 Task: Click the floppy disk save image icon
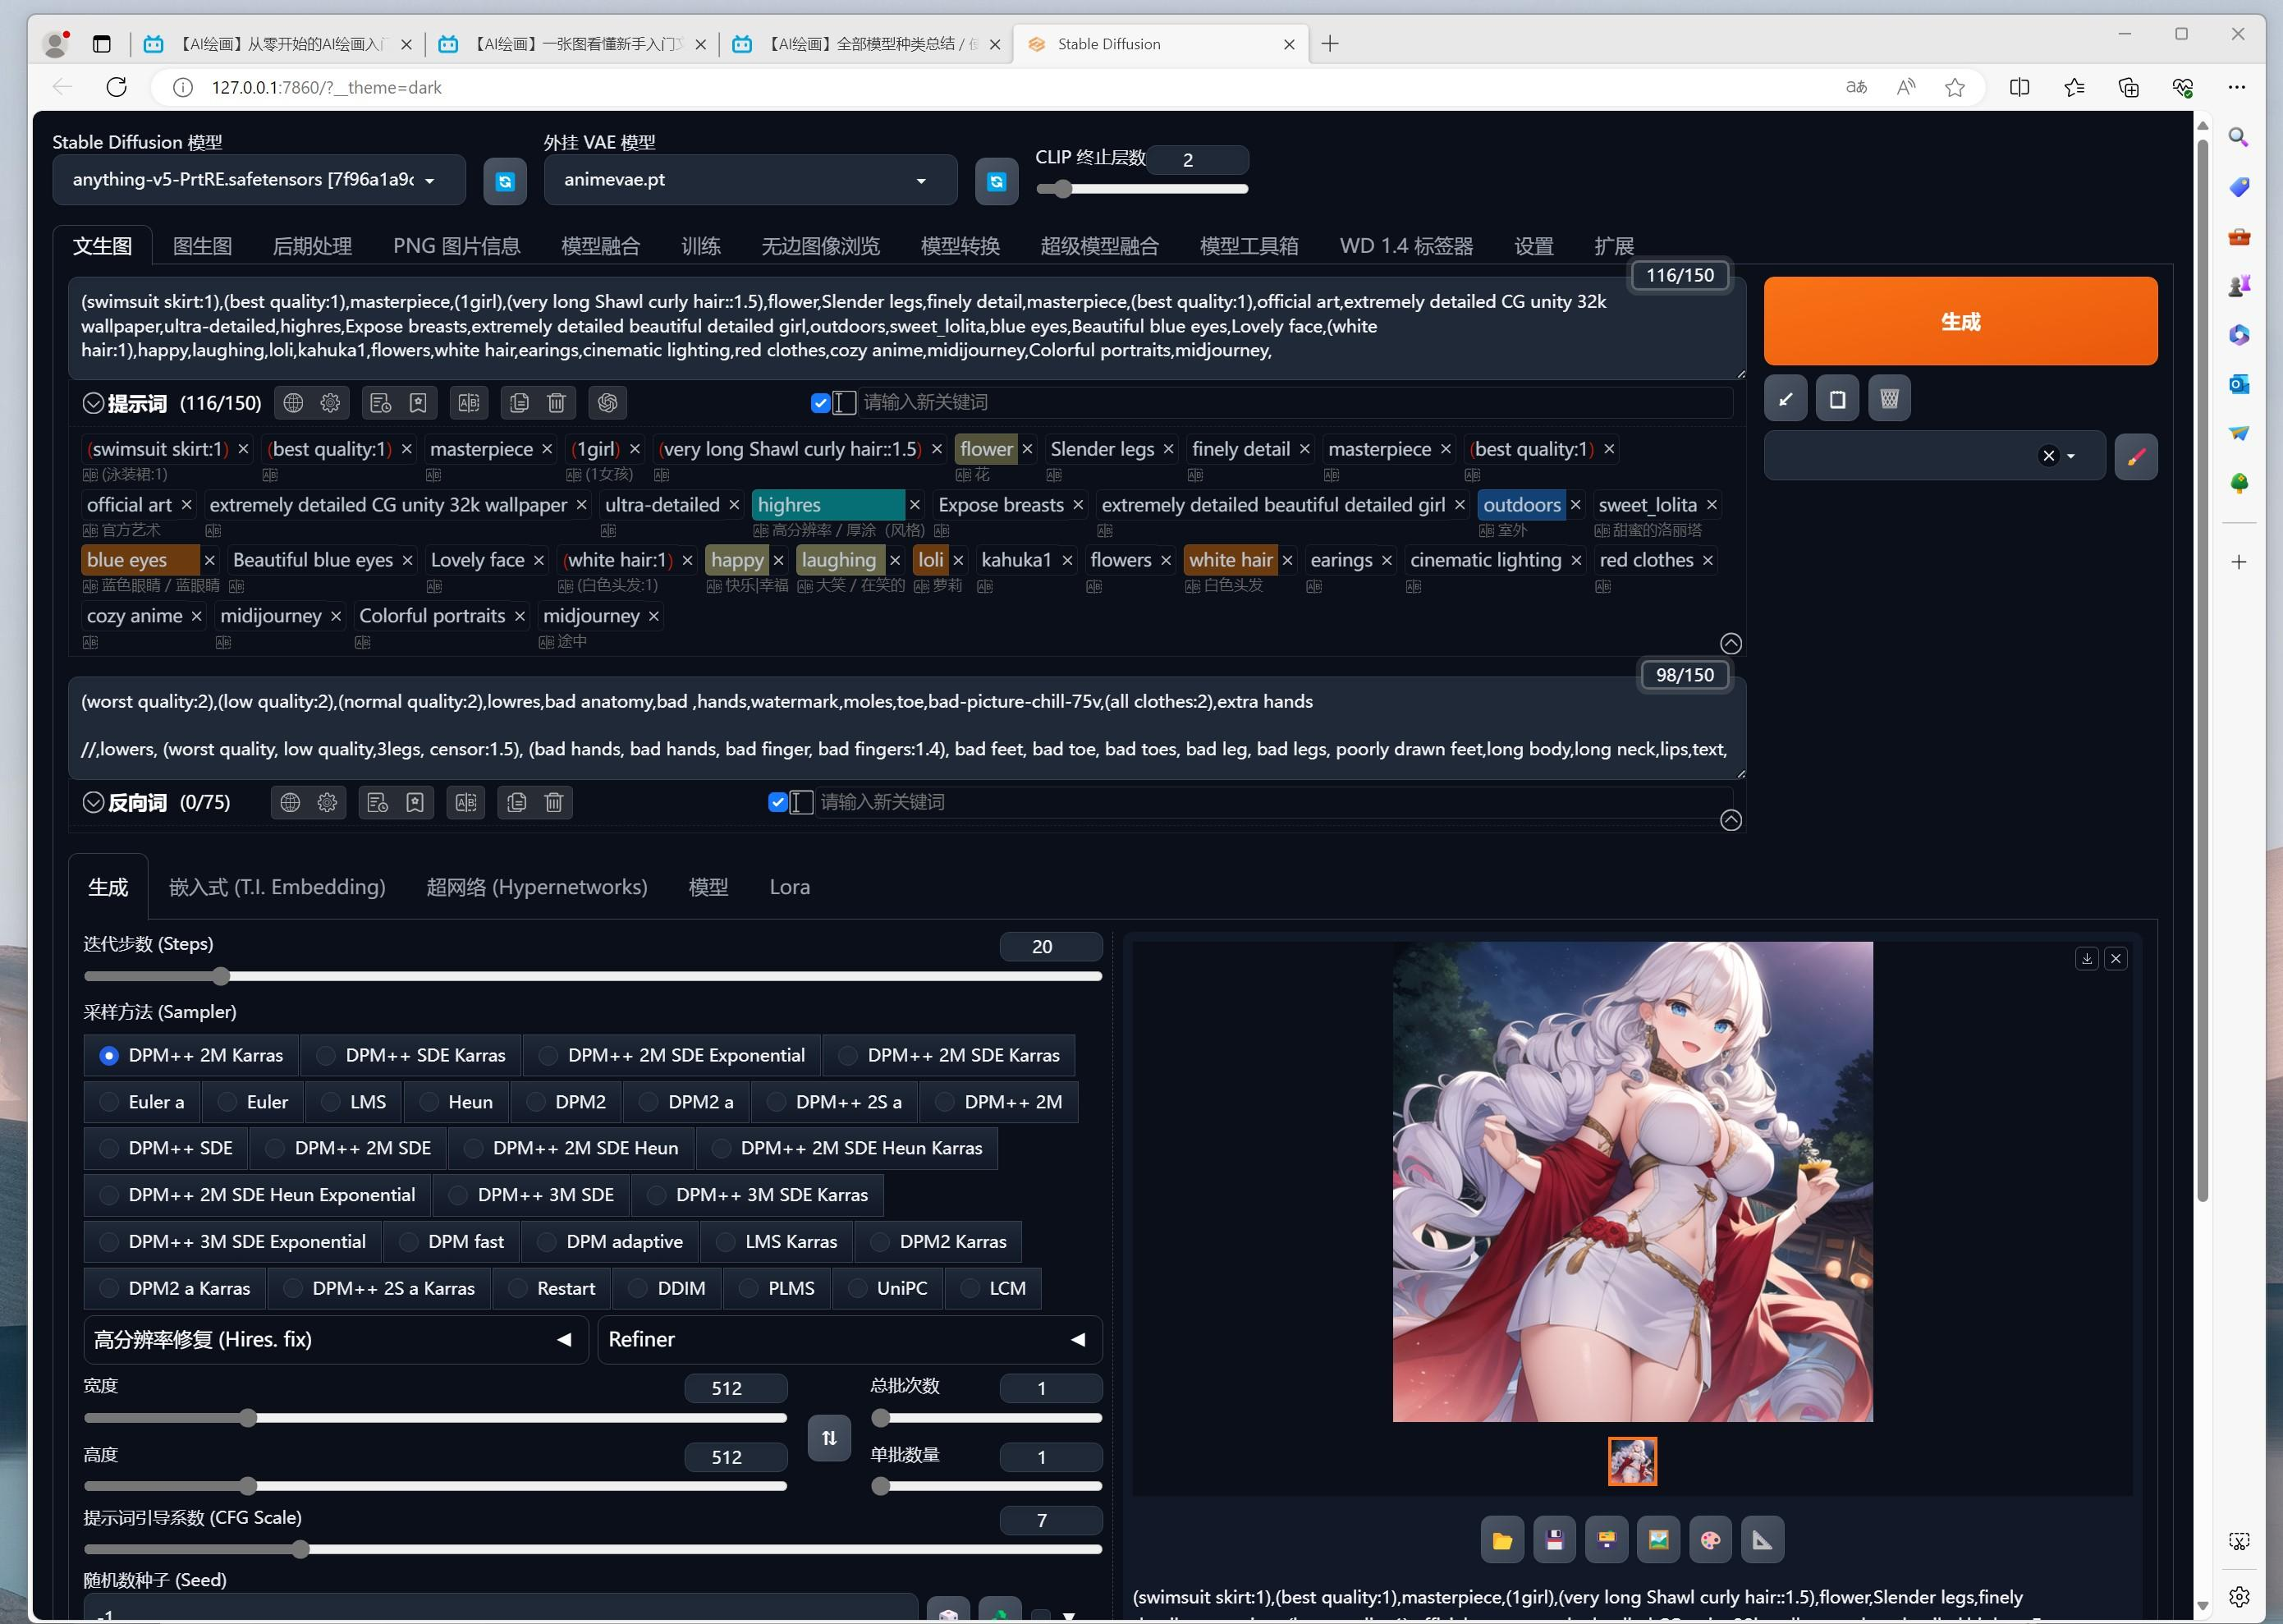(1554, 1540)
